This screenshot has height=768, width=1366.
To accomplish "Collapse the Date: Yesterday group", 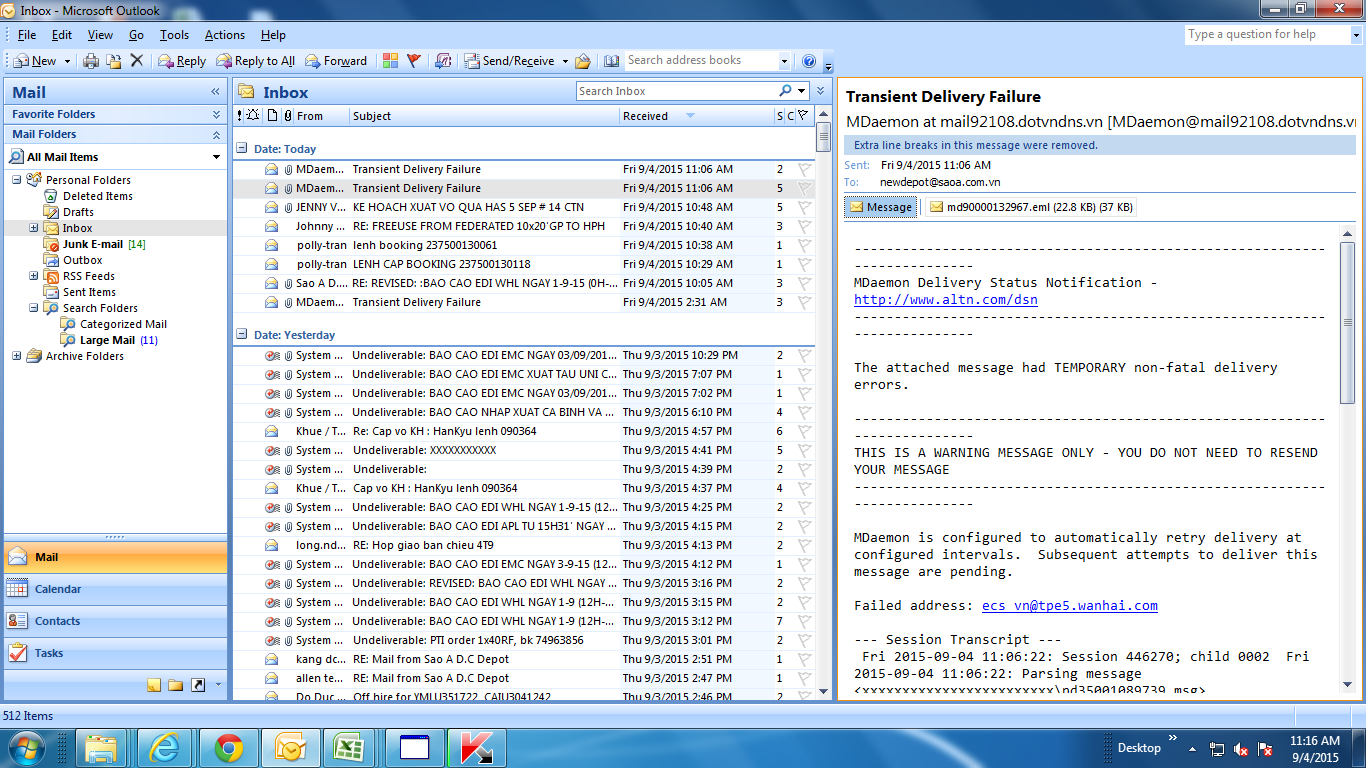I will tap(241, 334).
